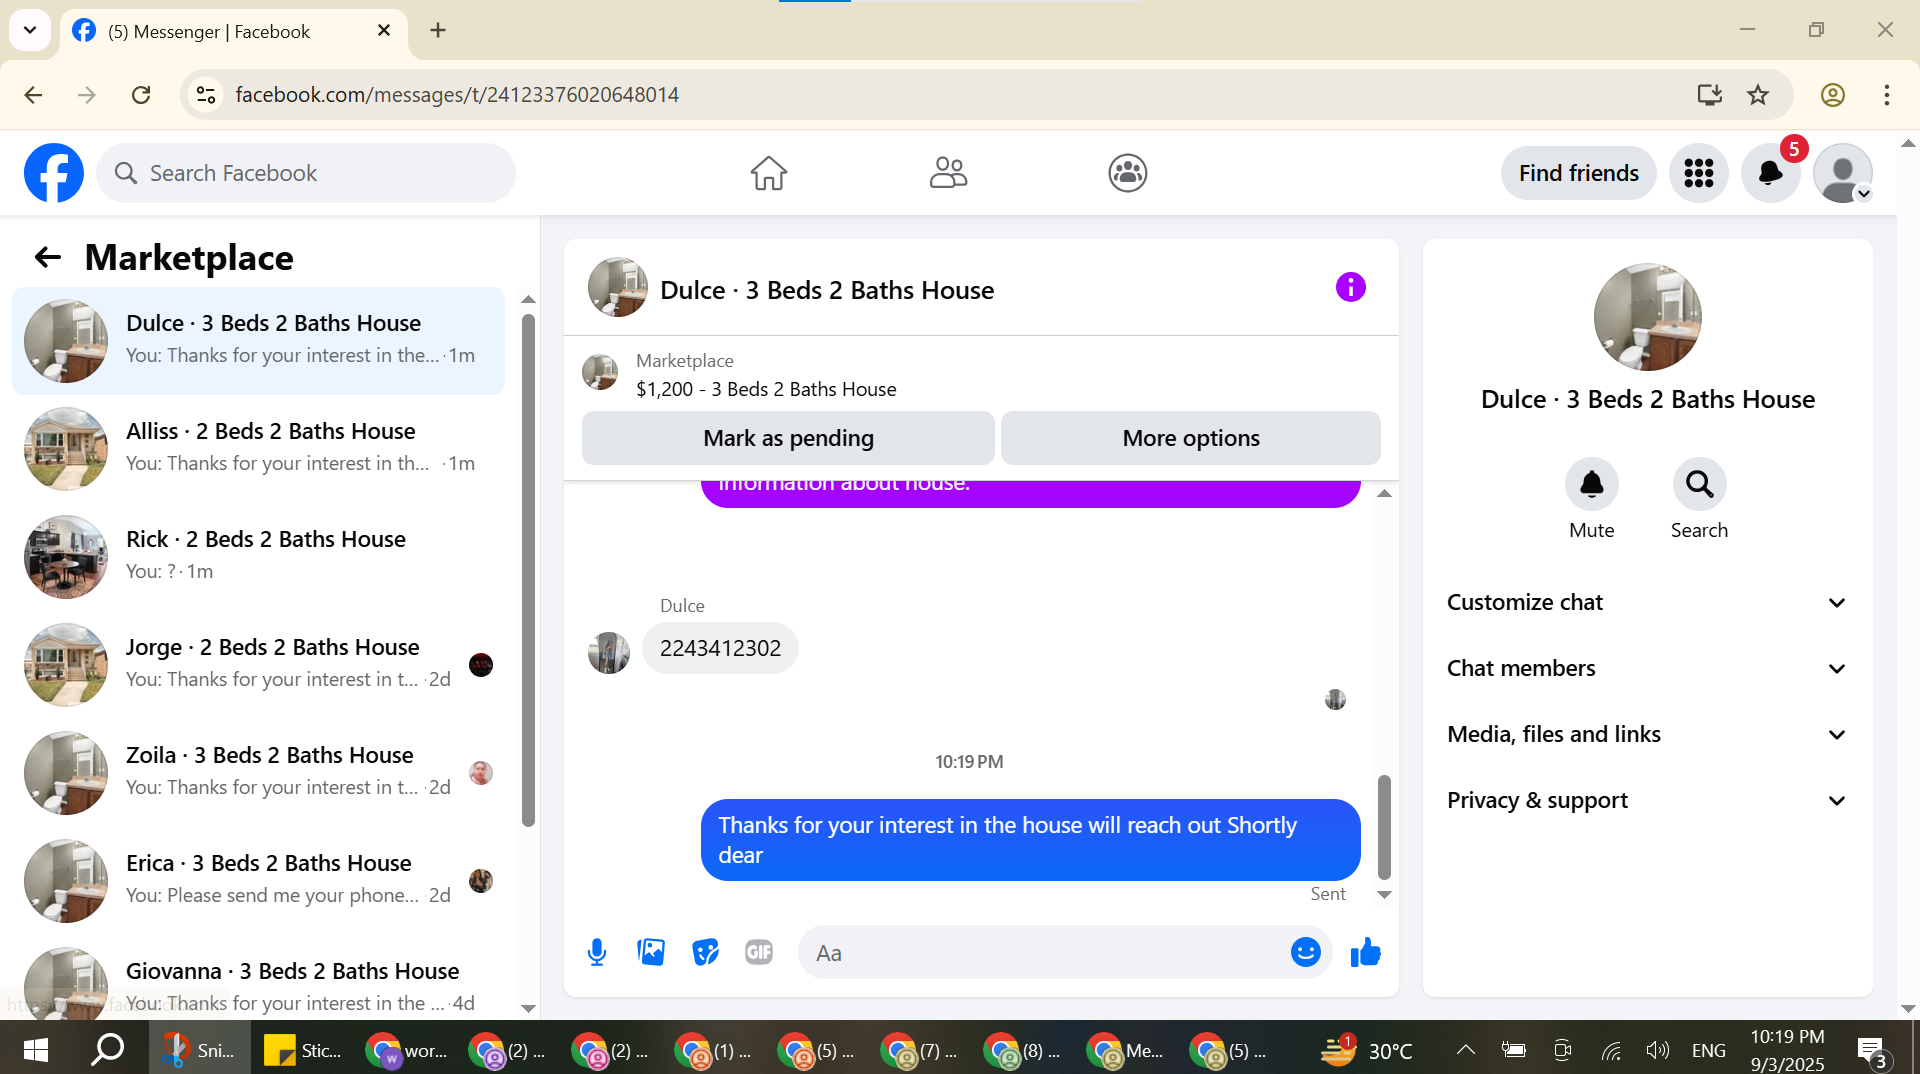This screenshot has width=1920, height=1074.
Task: Open the $1,200 3 Beds 2 Baths listing link
Action: 766,389
